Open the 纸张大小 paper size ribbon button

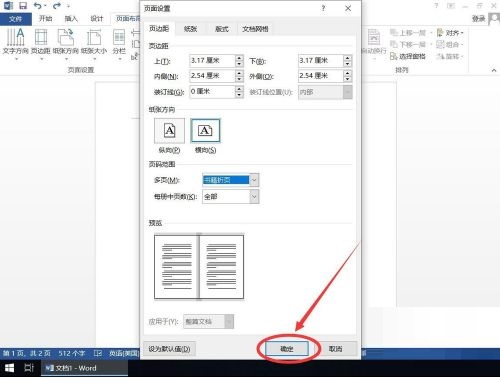[94, 45]
